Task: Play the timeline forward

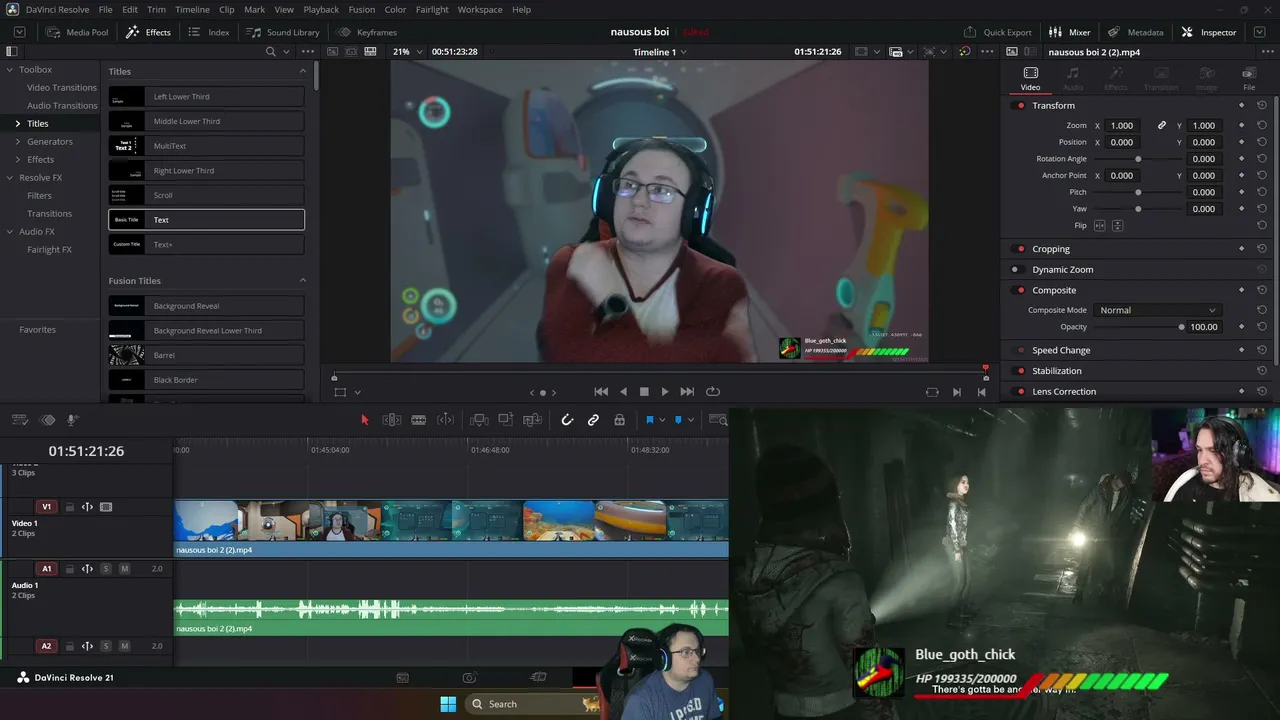Action: 665,392
